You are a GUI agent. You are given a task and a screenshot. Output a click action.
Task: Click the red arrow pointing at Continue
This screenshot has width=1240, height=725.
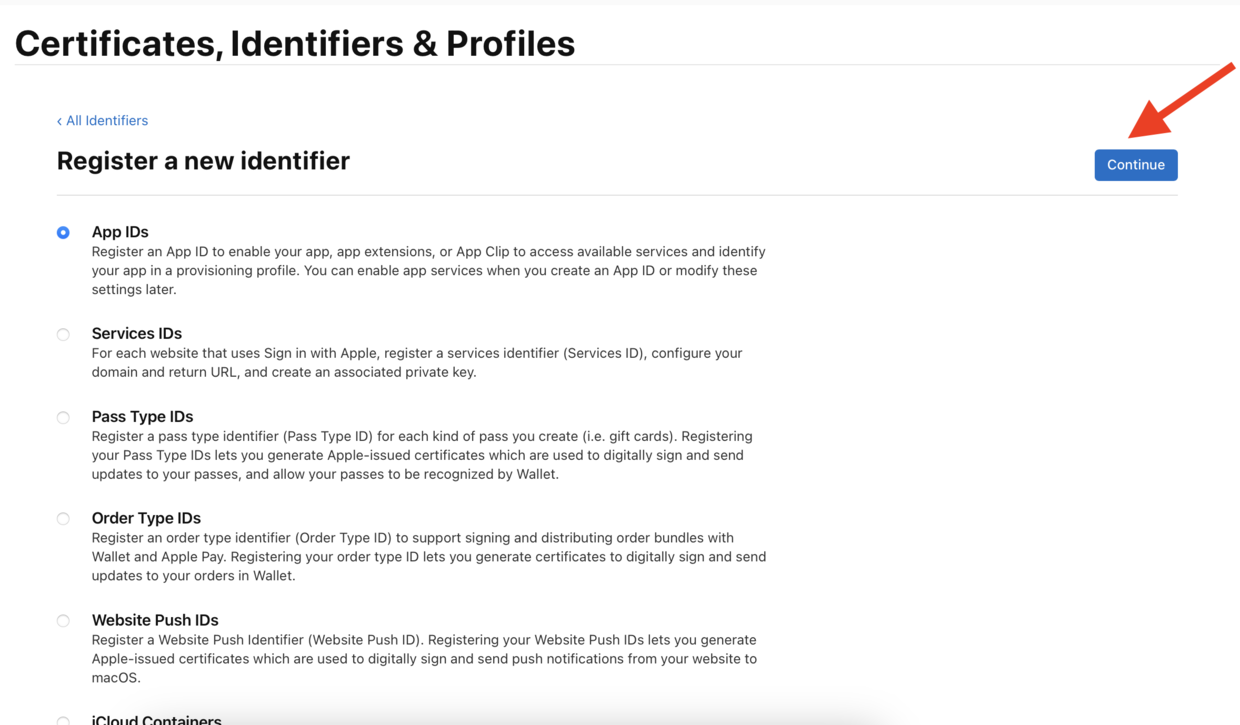pyautogui.click(x=1182, y=100)
